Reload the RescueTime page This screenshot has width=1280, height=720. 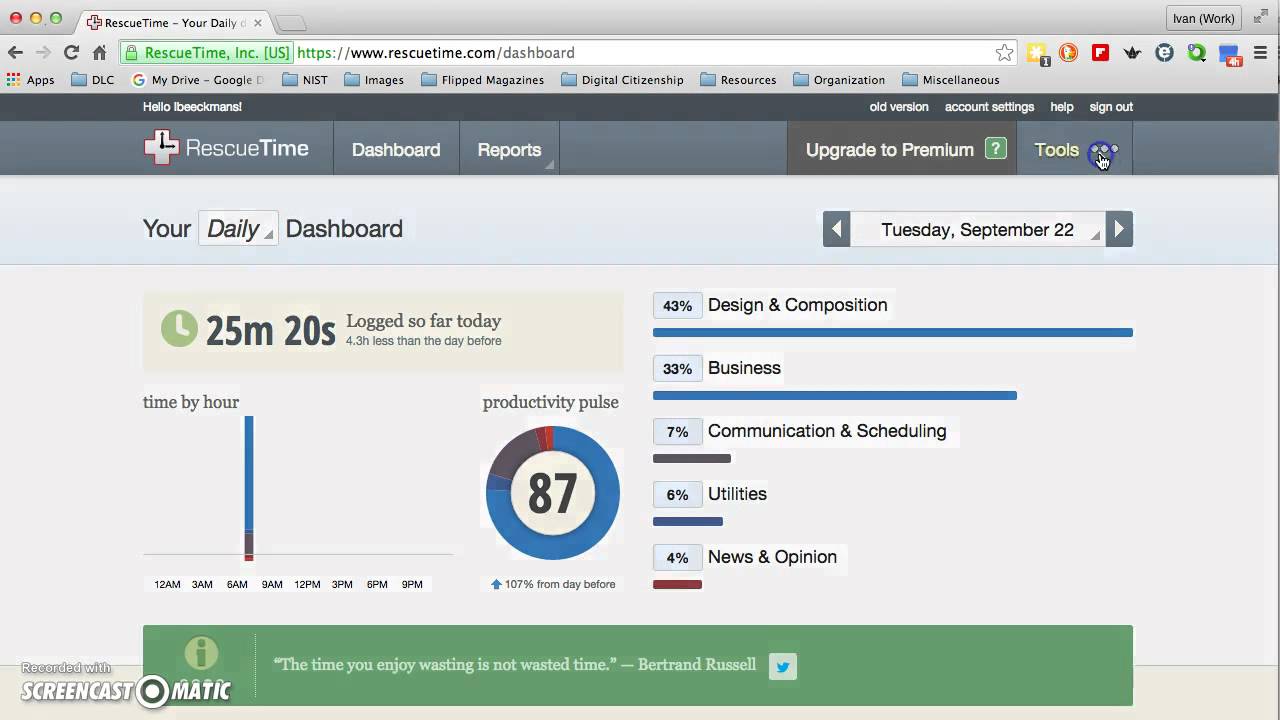tap(71, 53)
